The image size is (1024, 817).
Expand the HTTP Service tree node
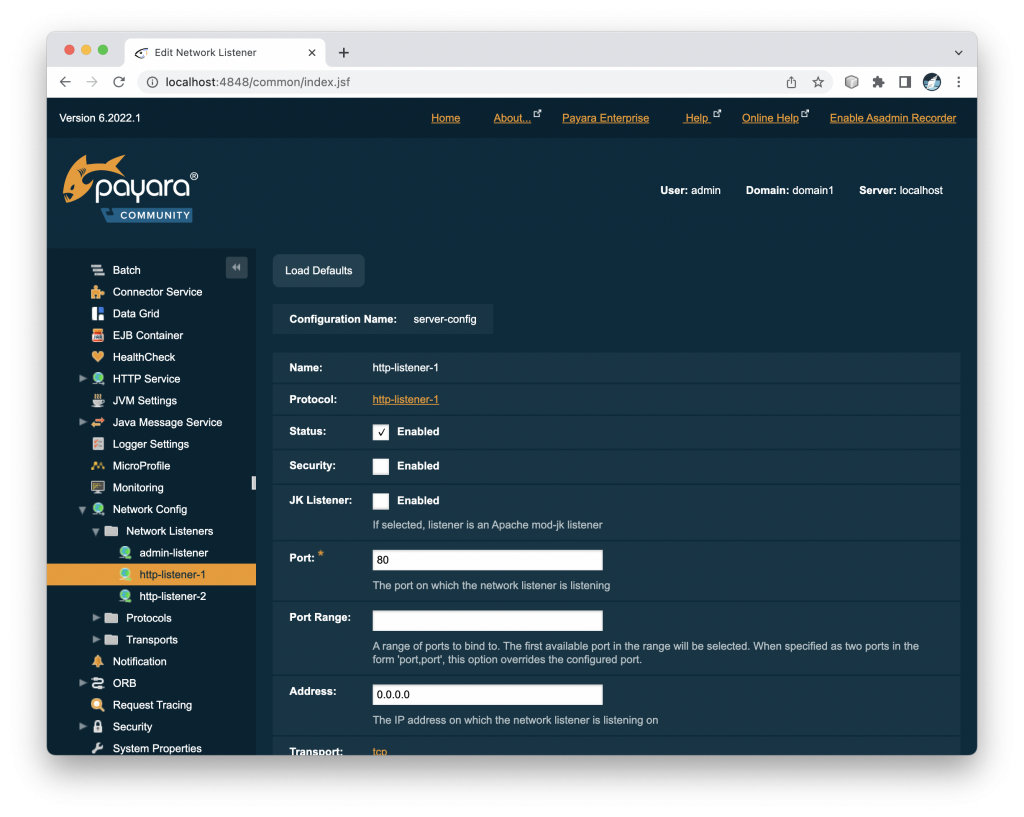point(83,379)
